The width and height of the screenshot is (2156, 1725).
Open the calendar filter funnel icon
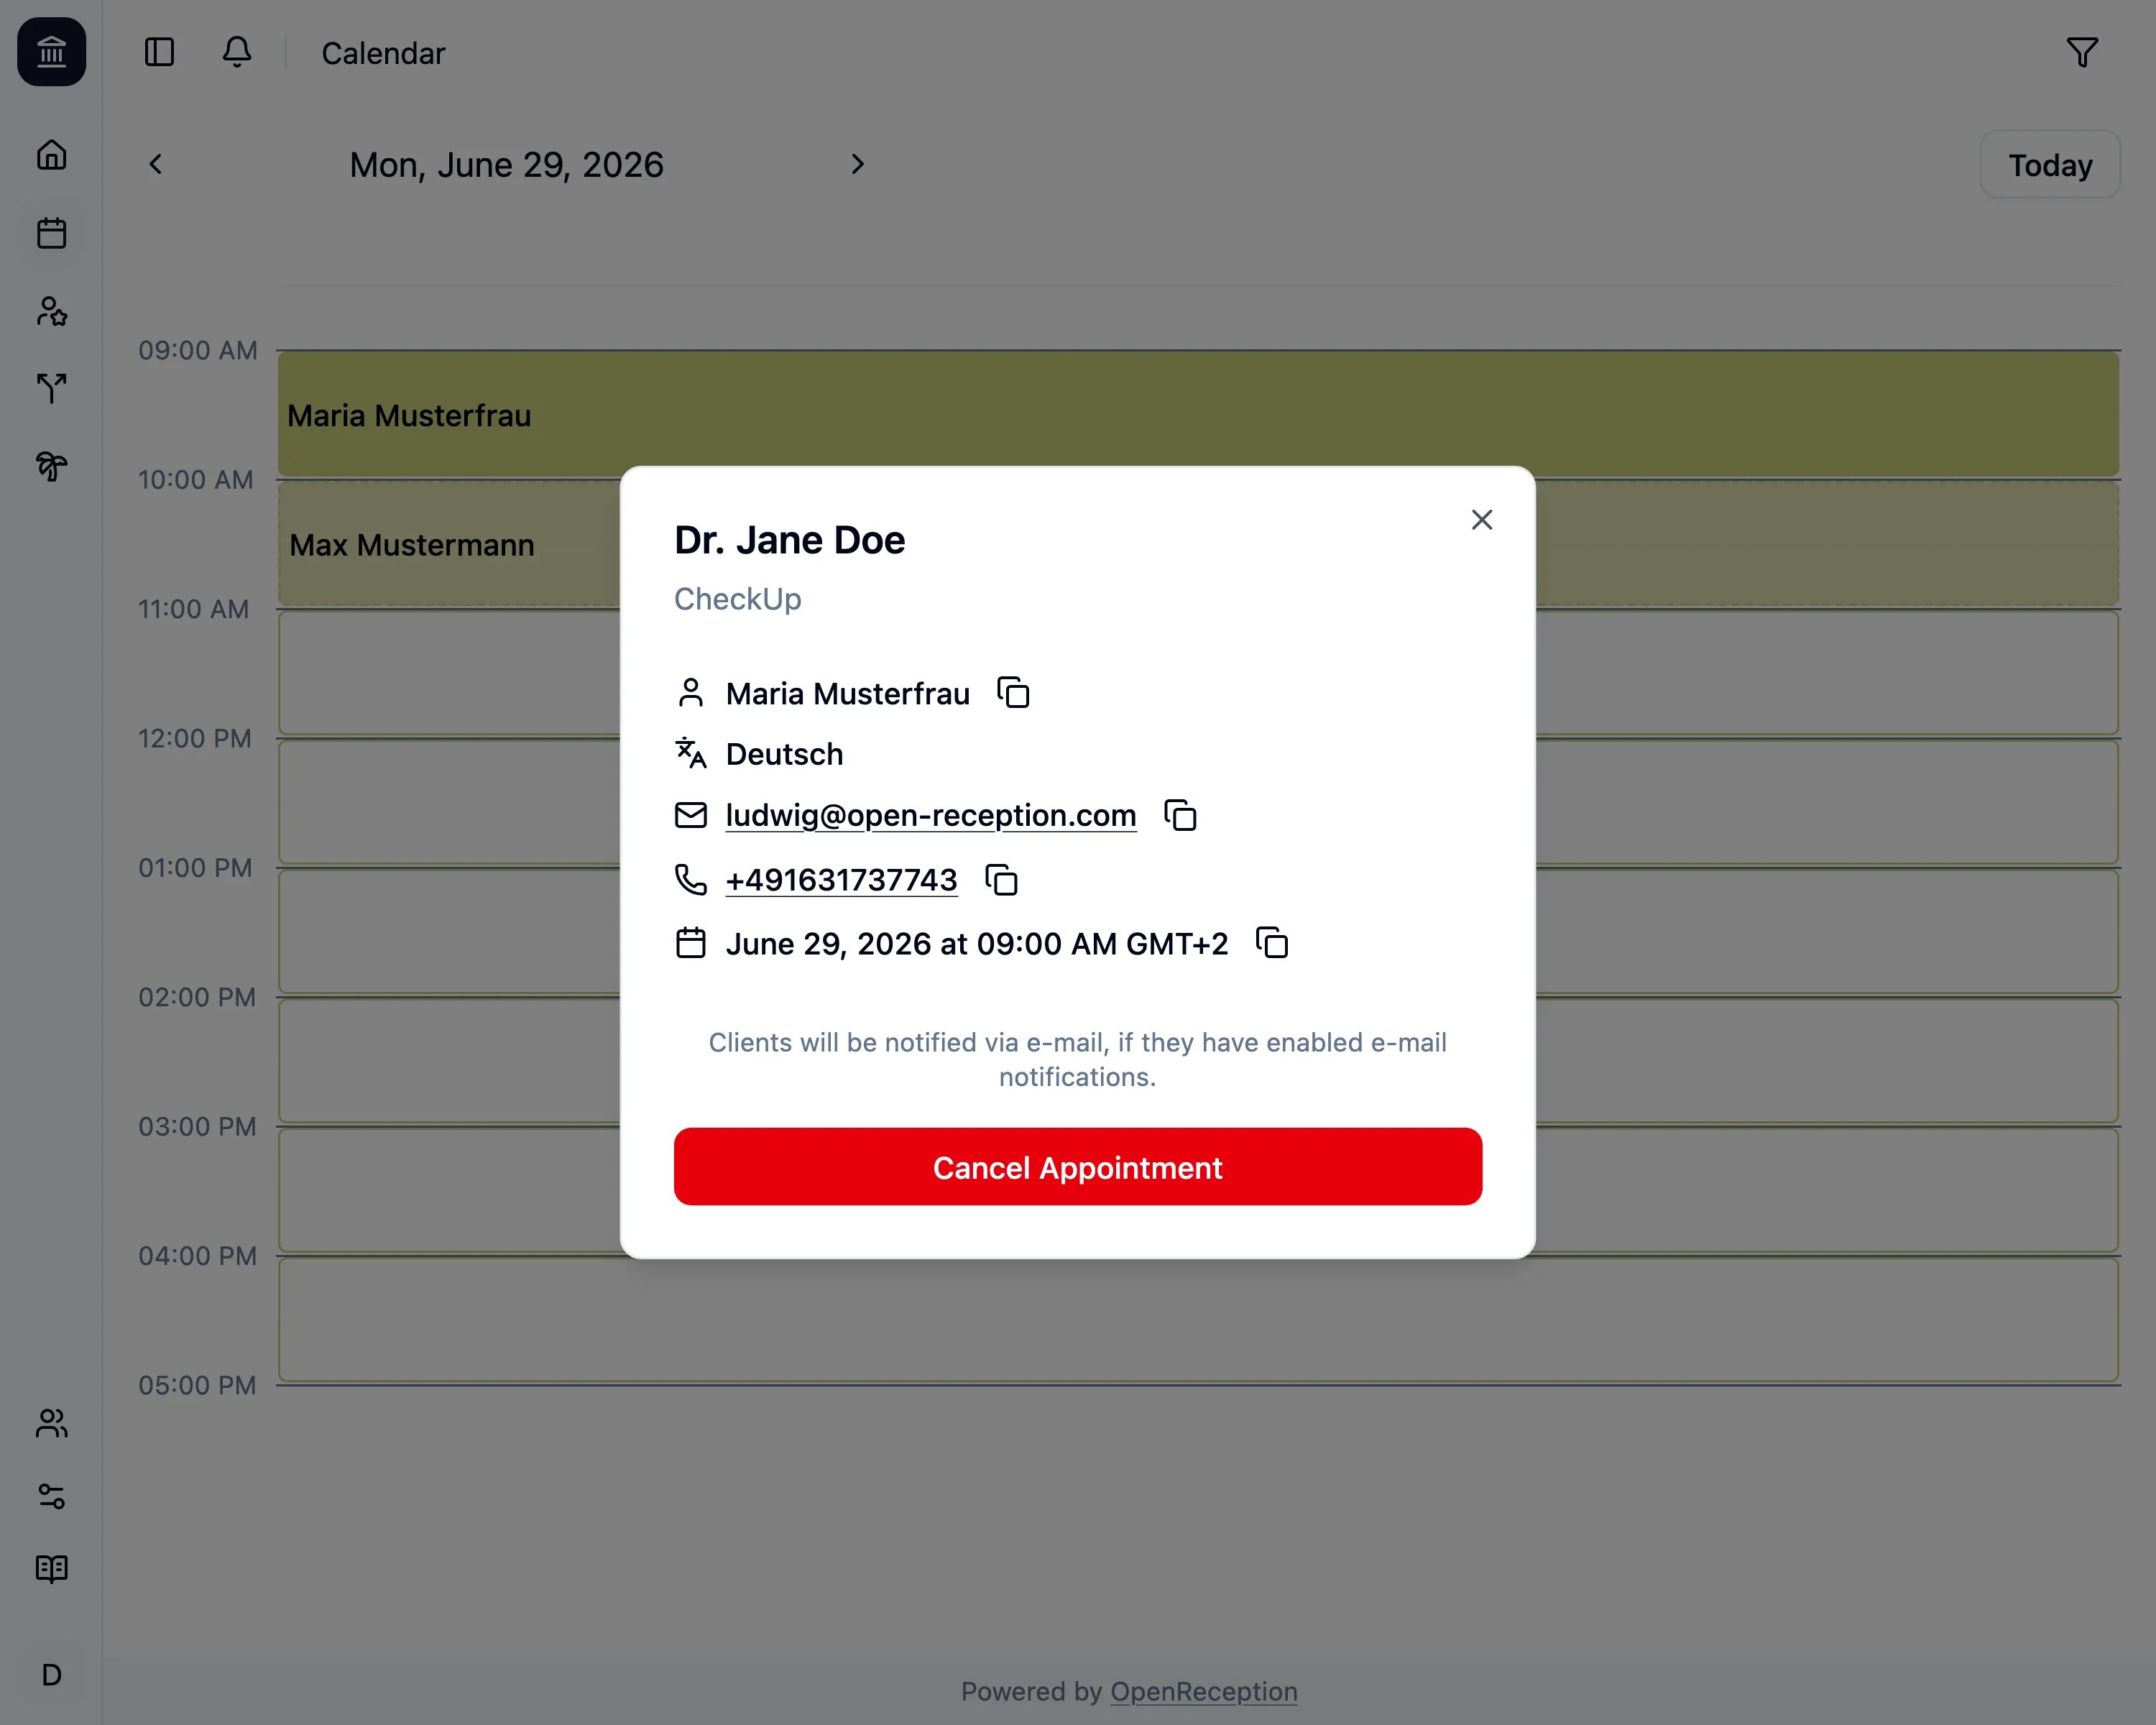(2082, 52)
